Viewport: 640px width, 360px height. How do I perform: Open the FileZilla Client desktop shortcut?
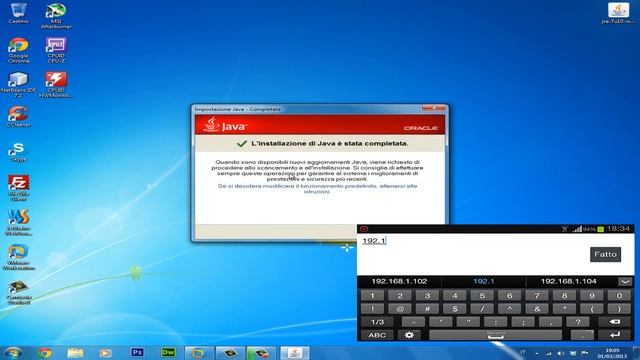[x=18, y=188]
